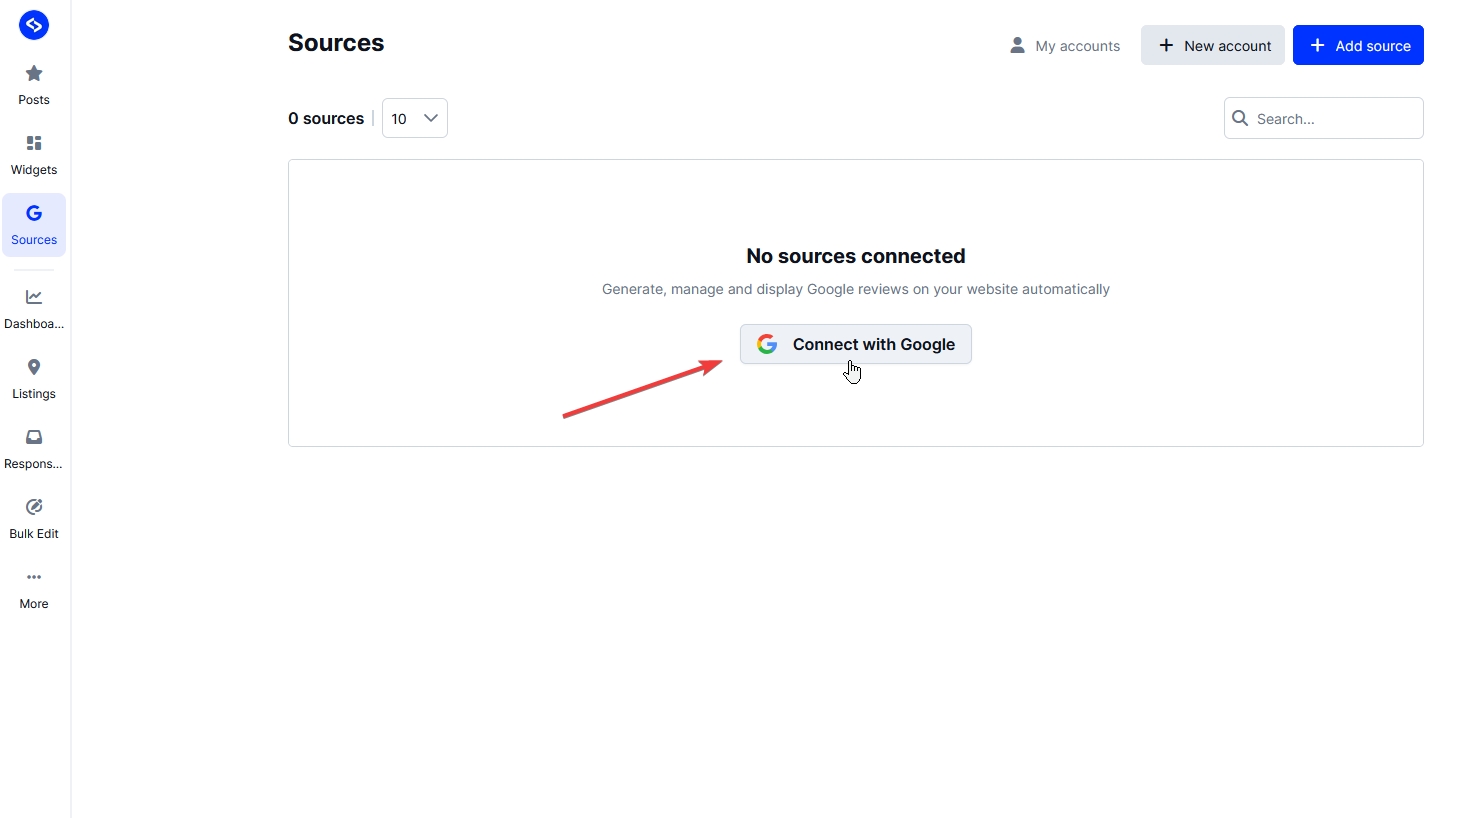Screen dimensions: 1457x818
Task: Open the page-size dropdown showing 10
Action: 414,117
